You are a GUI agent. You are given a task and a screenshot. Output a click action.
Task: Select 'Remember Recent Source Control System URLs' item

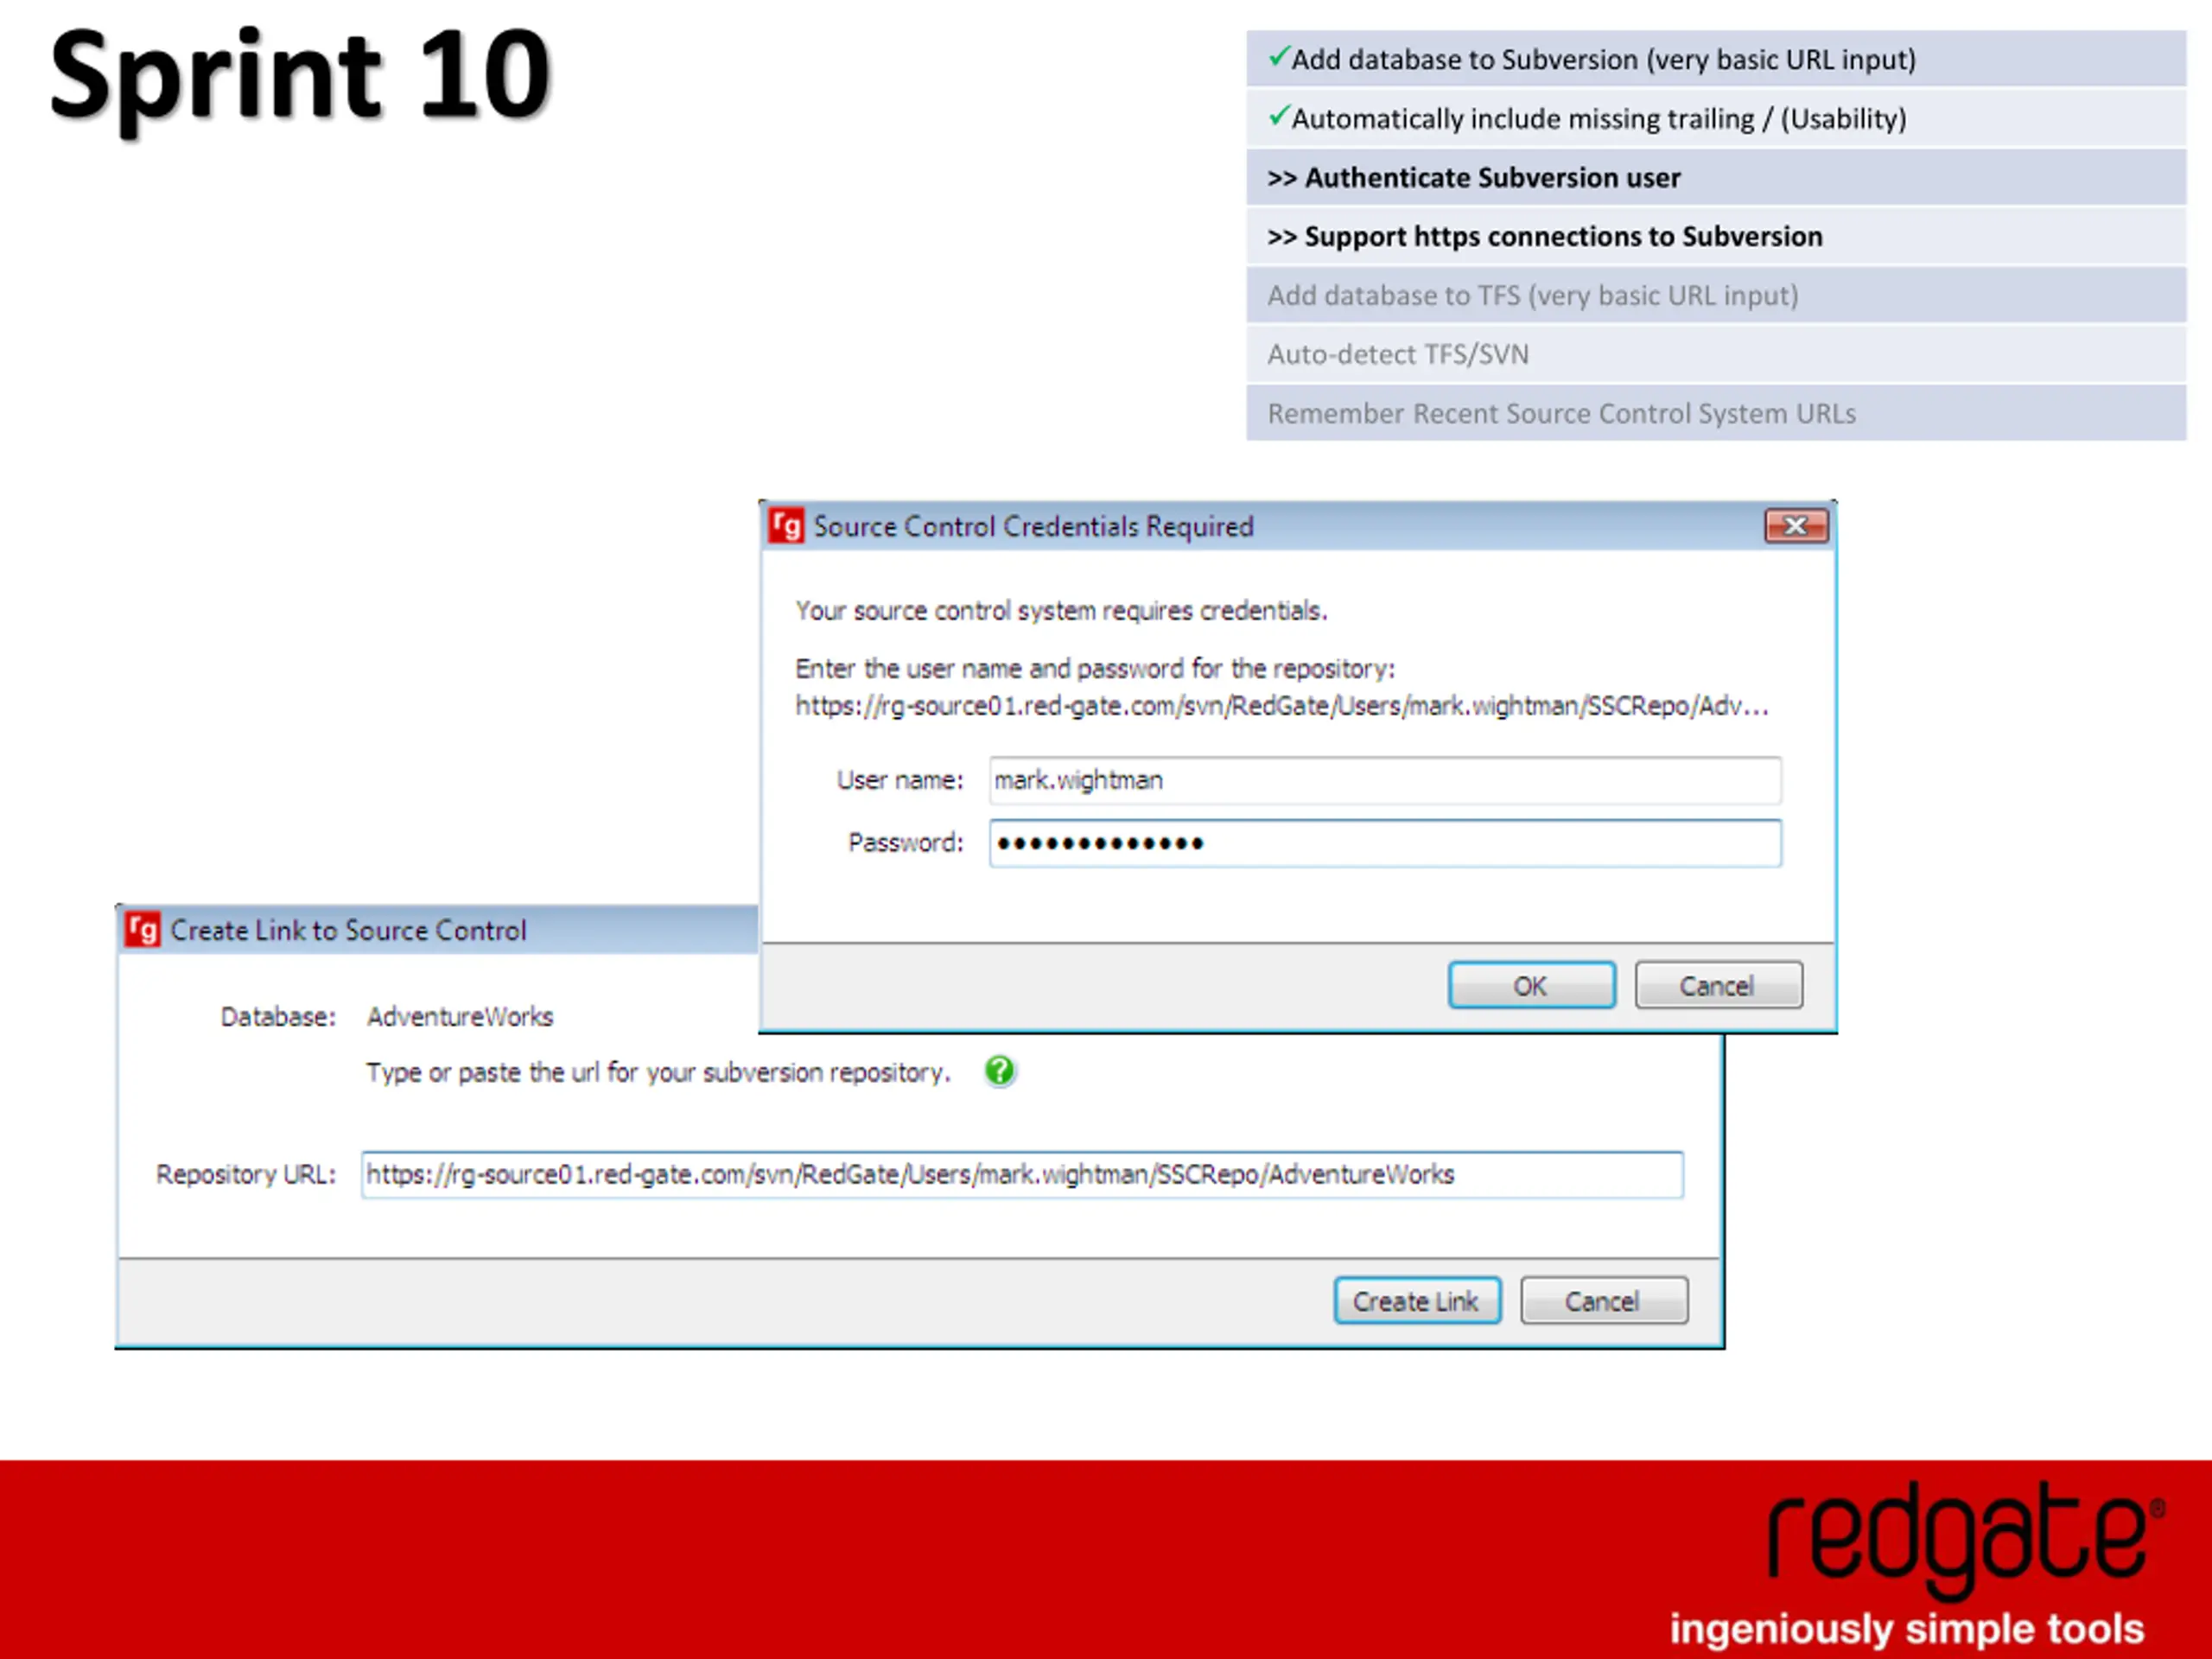(1716, 413)
